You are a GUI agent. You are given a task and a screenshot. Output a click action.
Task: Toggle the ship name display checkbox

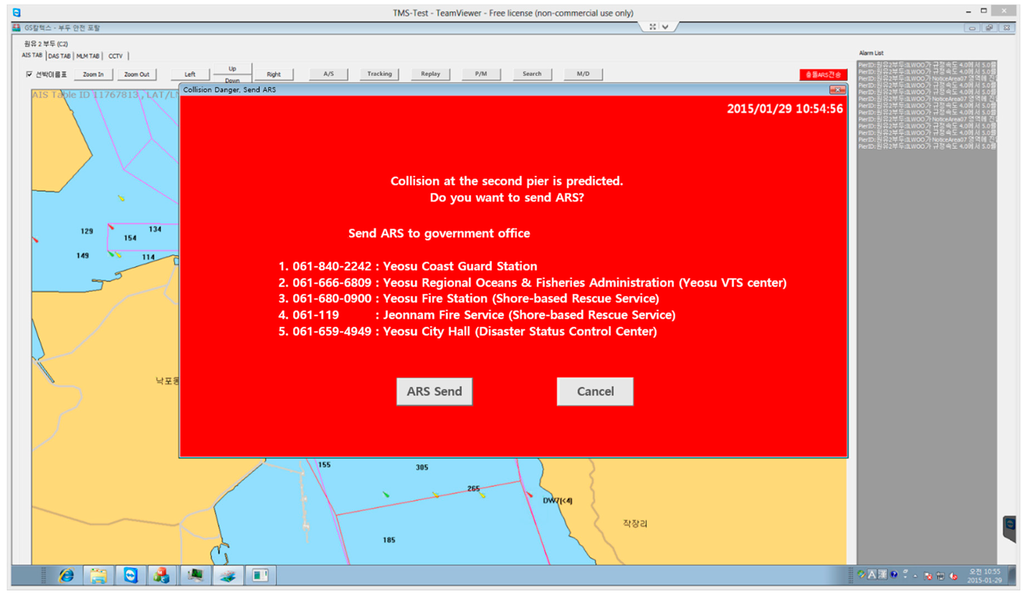[x=29, y=74]
